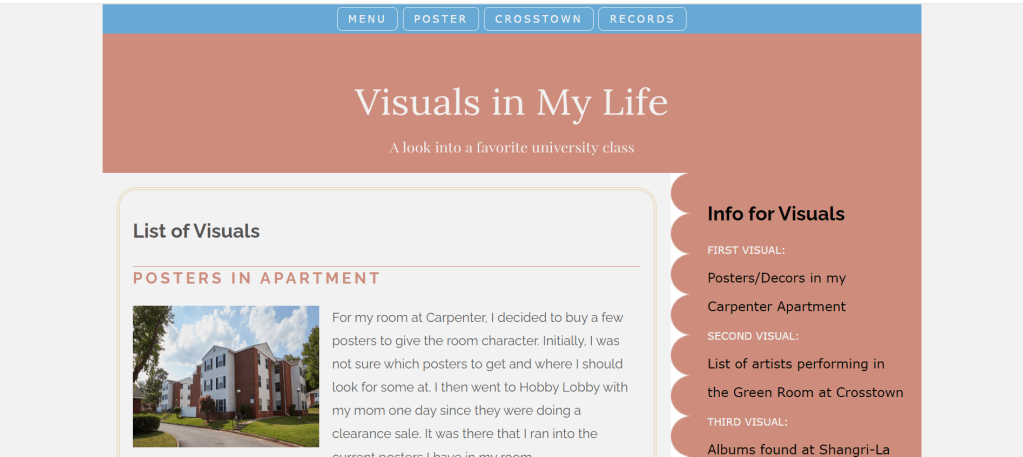Viewport: 1023px width, 457px height.
Task: Jump to the RECORDS nav button
Action: (642, 19)
